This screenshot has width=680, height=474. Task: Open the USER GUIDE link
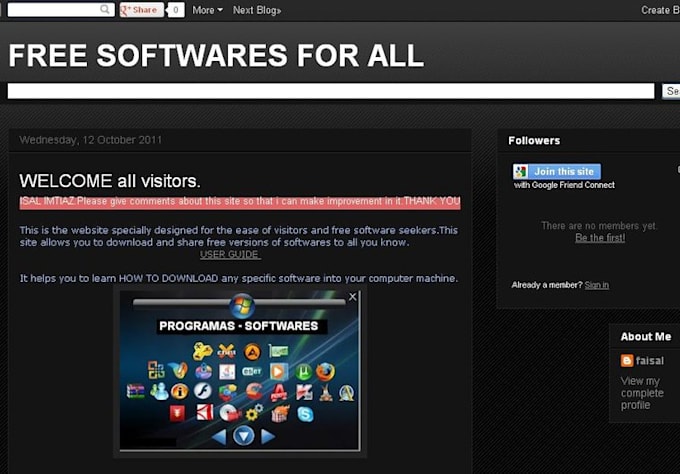(x=229, y=255)
